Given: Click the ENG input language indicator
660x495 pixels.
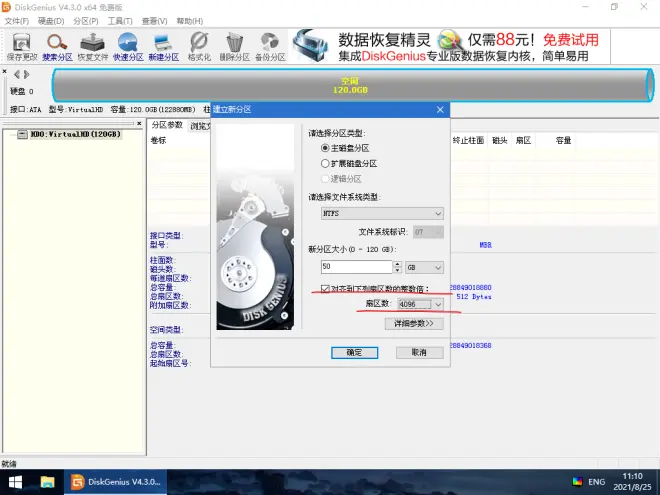Looking at the screenshot, I should [596, 482].
